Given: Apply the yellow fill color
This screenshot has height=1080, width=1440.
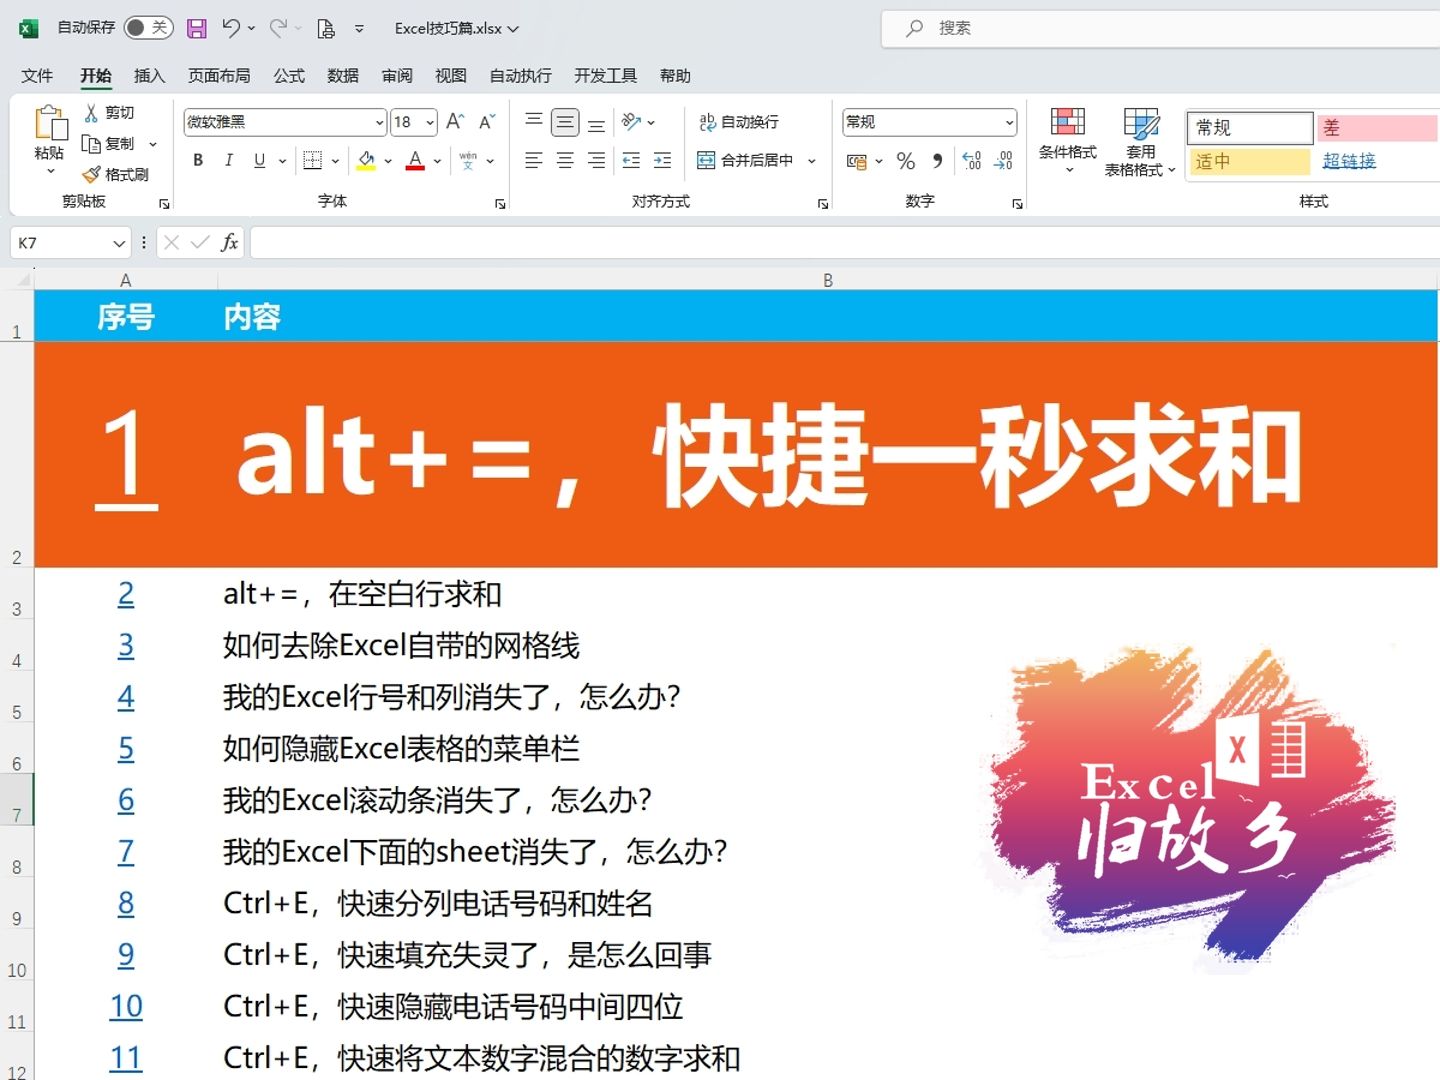Looking at the screenshot, I should [x=366, y=160].
